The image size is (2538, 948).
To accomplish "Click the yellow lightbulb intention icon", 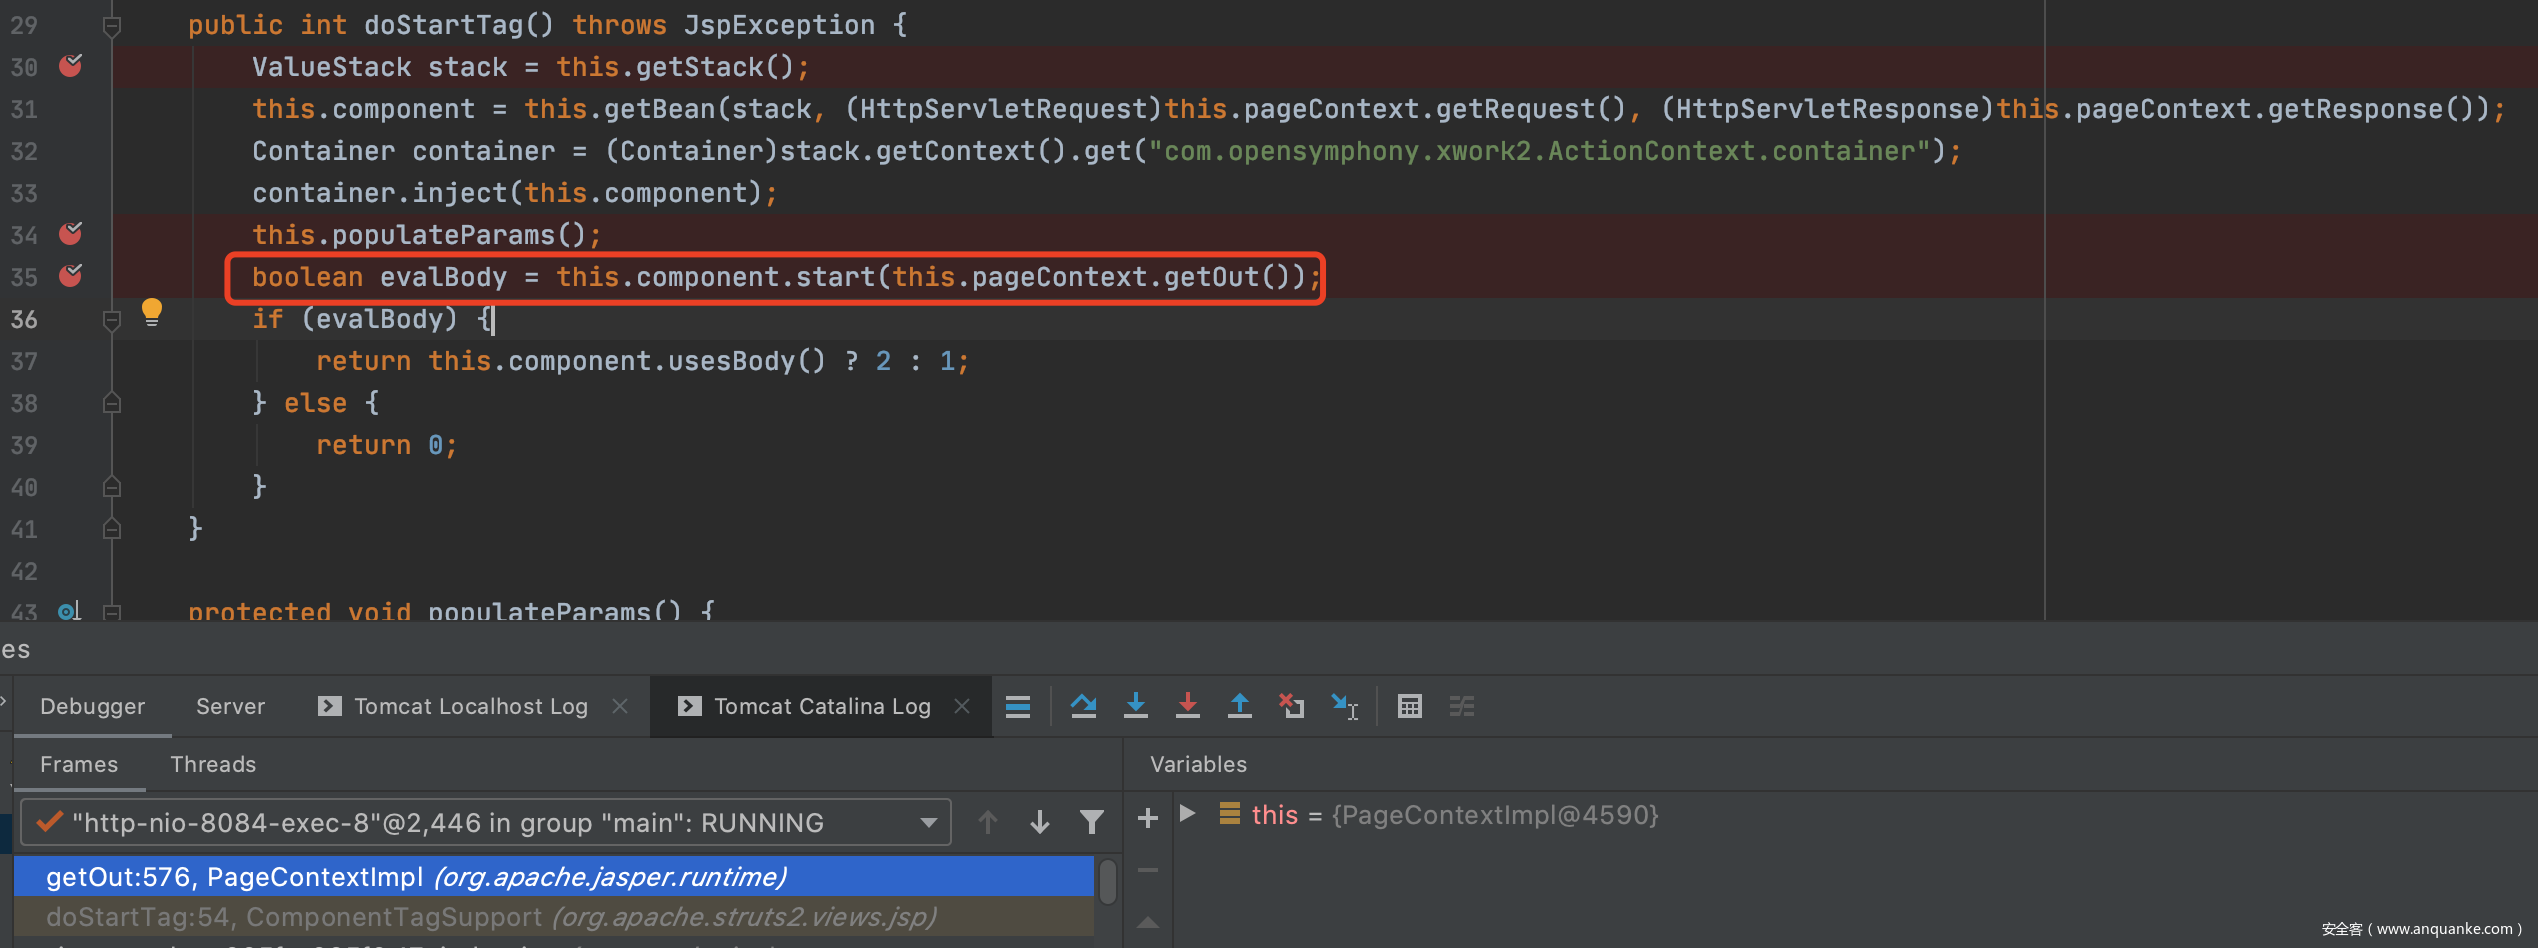I will tap(152, 312).
